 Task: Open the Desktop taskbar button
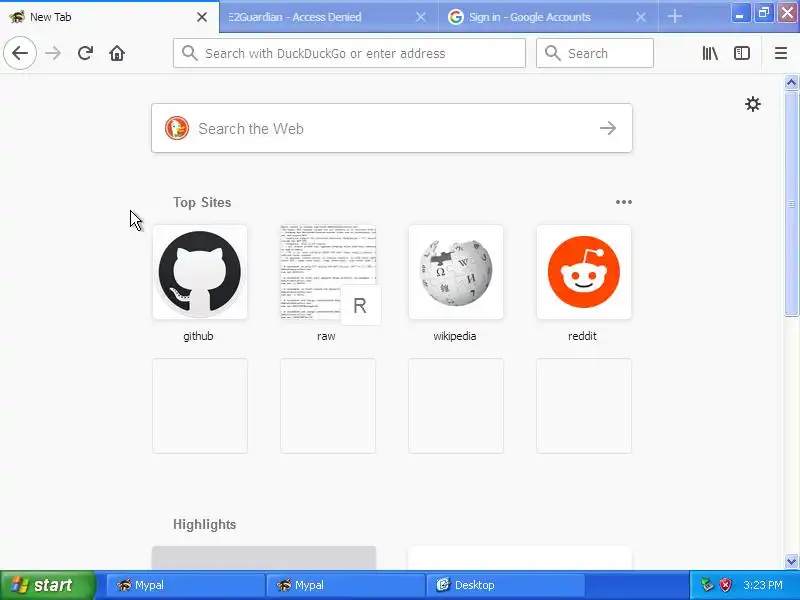(505, 585)
